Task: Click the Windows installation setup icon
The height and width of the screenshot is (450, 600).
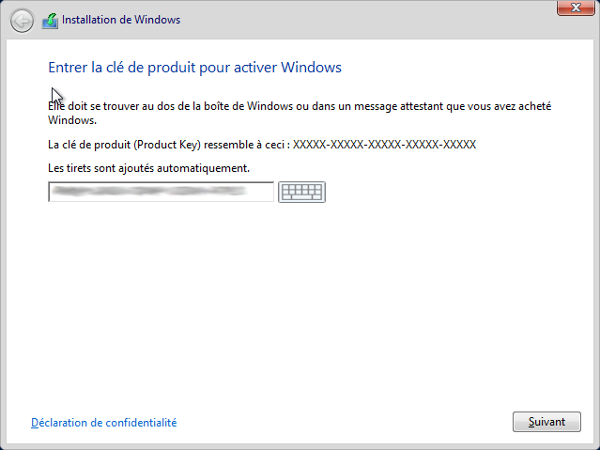Action: pos(50,21)
